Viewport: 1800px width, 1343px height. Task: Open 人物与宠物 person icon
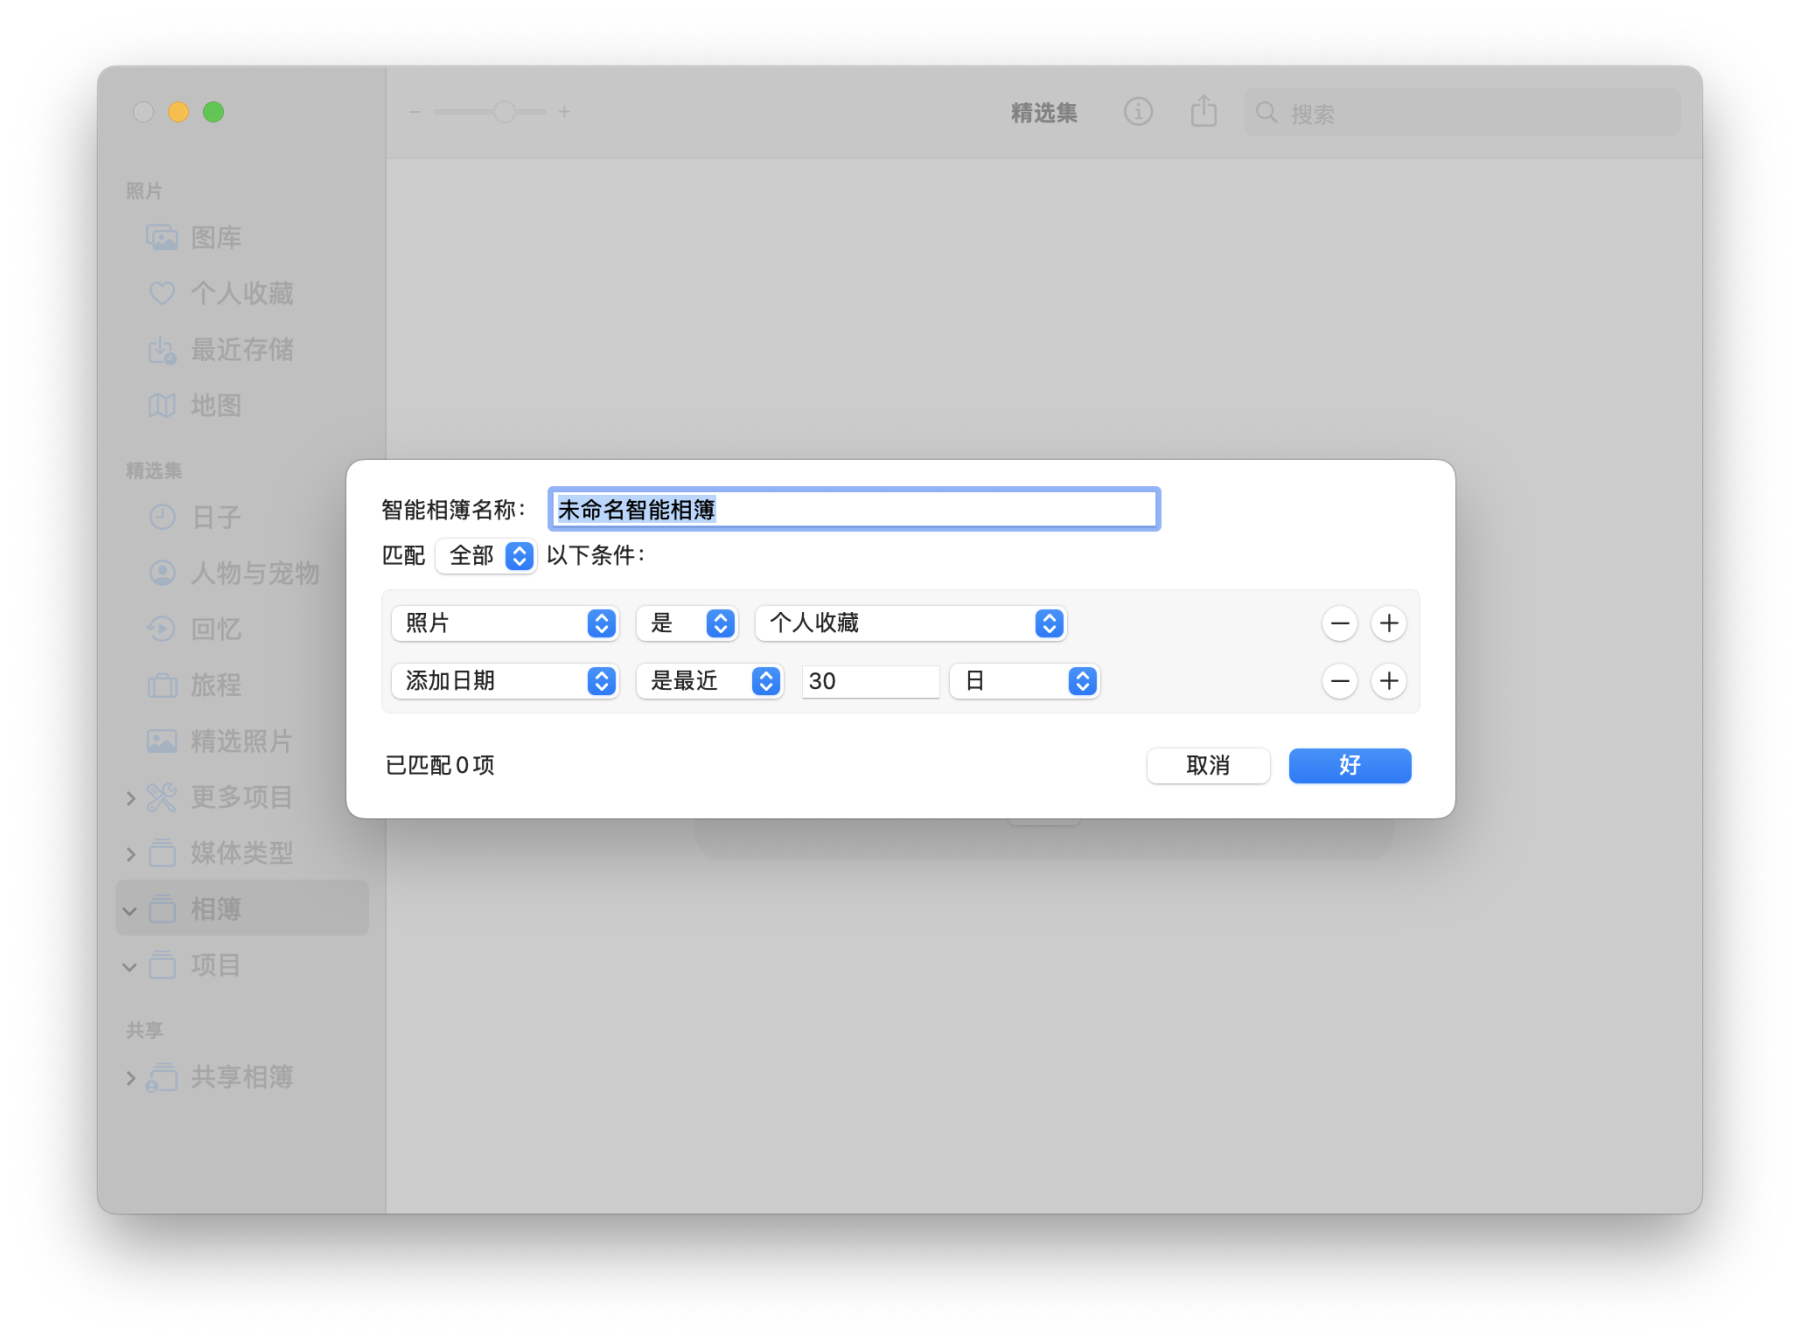162,573
